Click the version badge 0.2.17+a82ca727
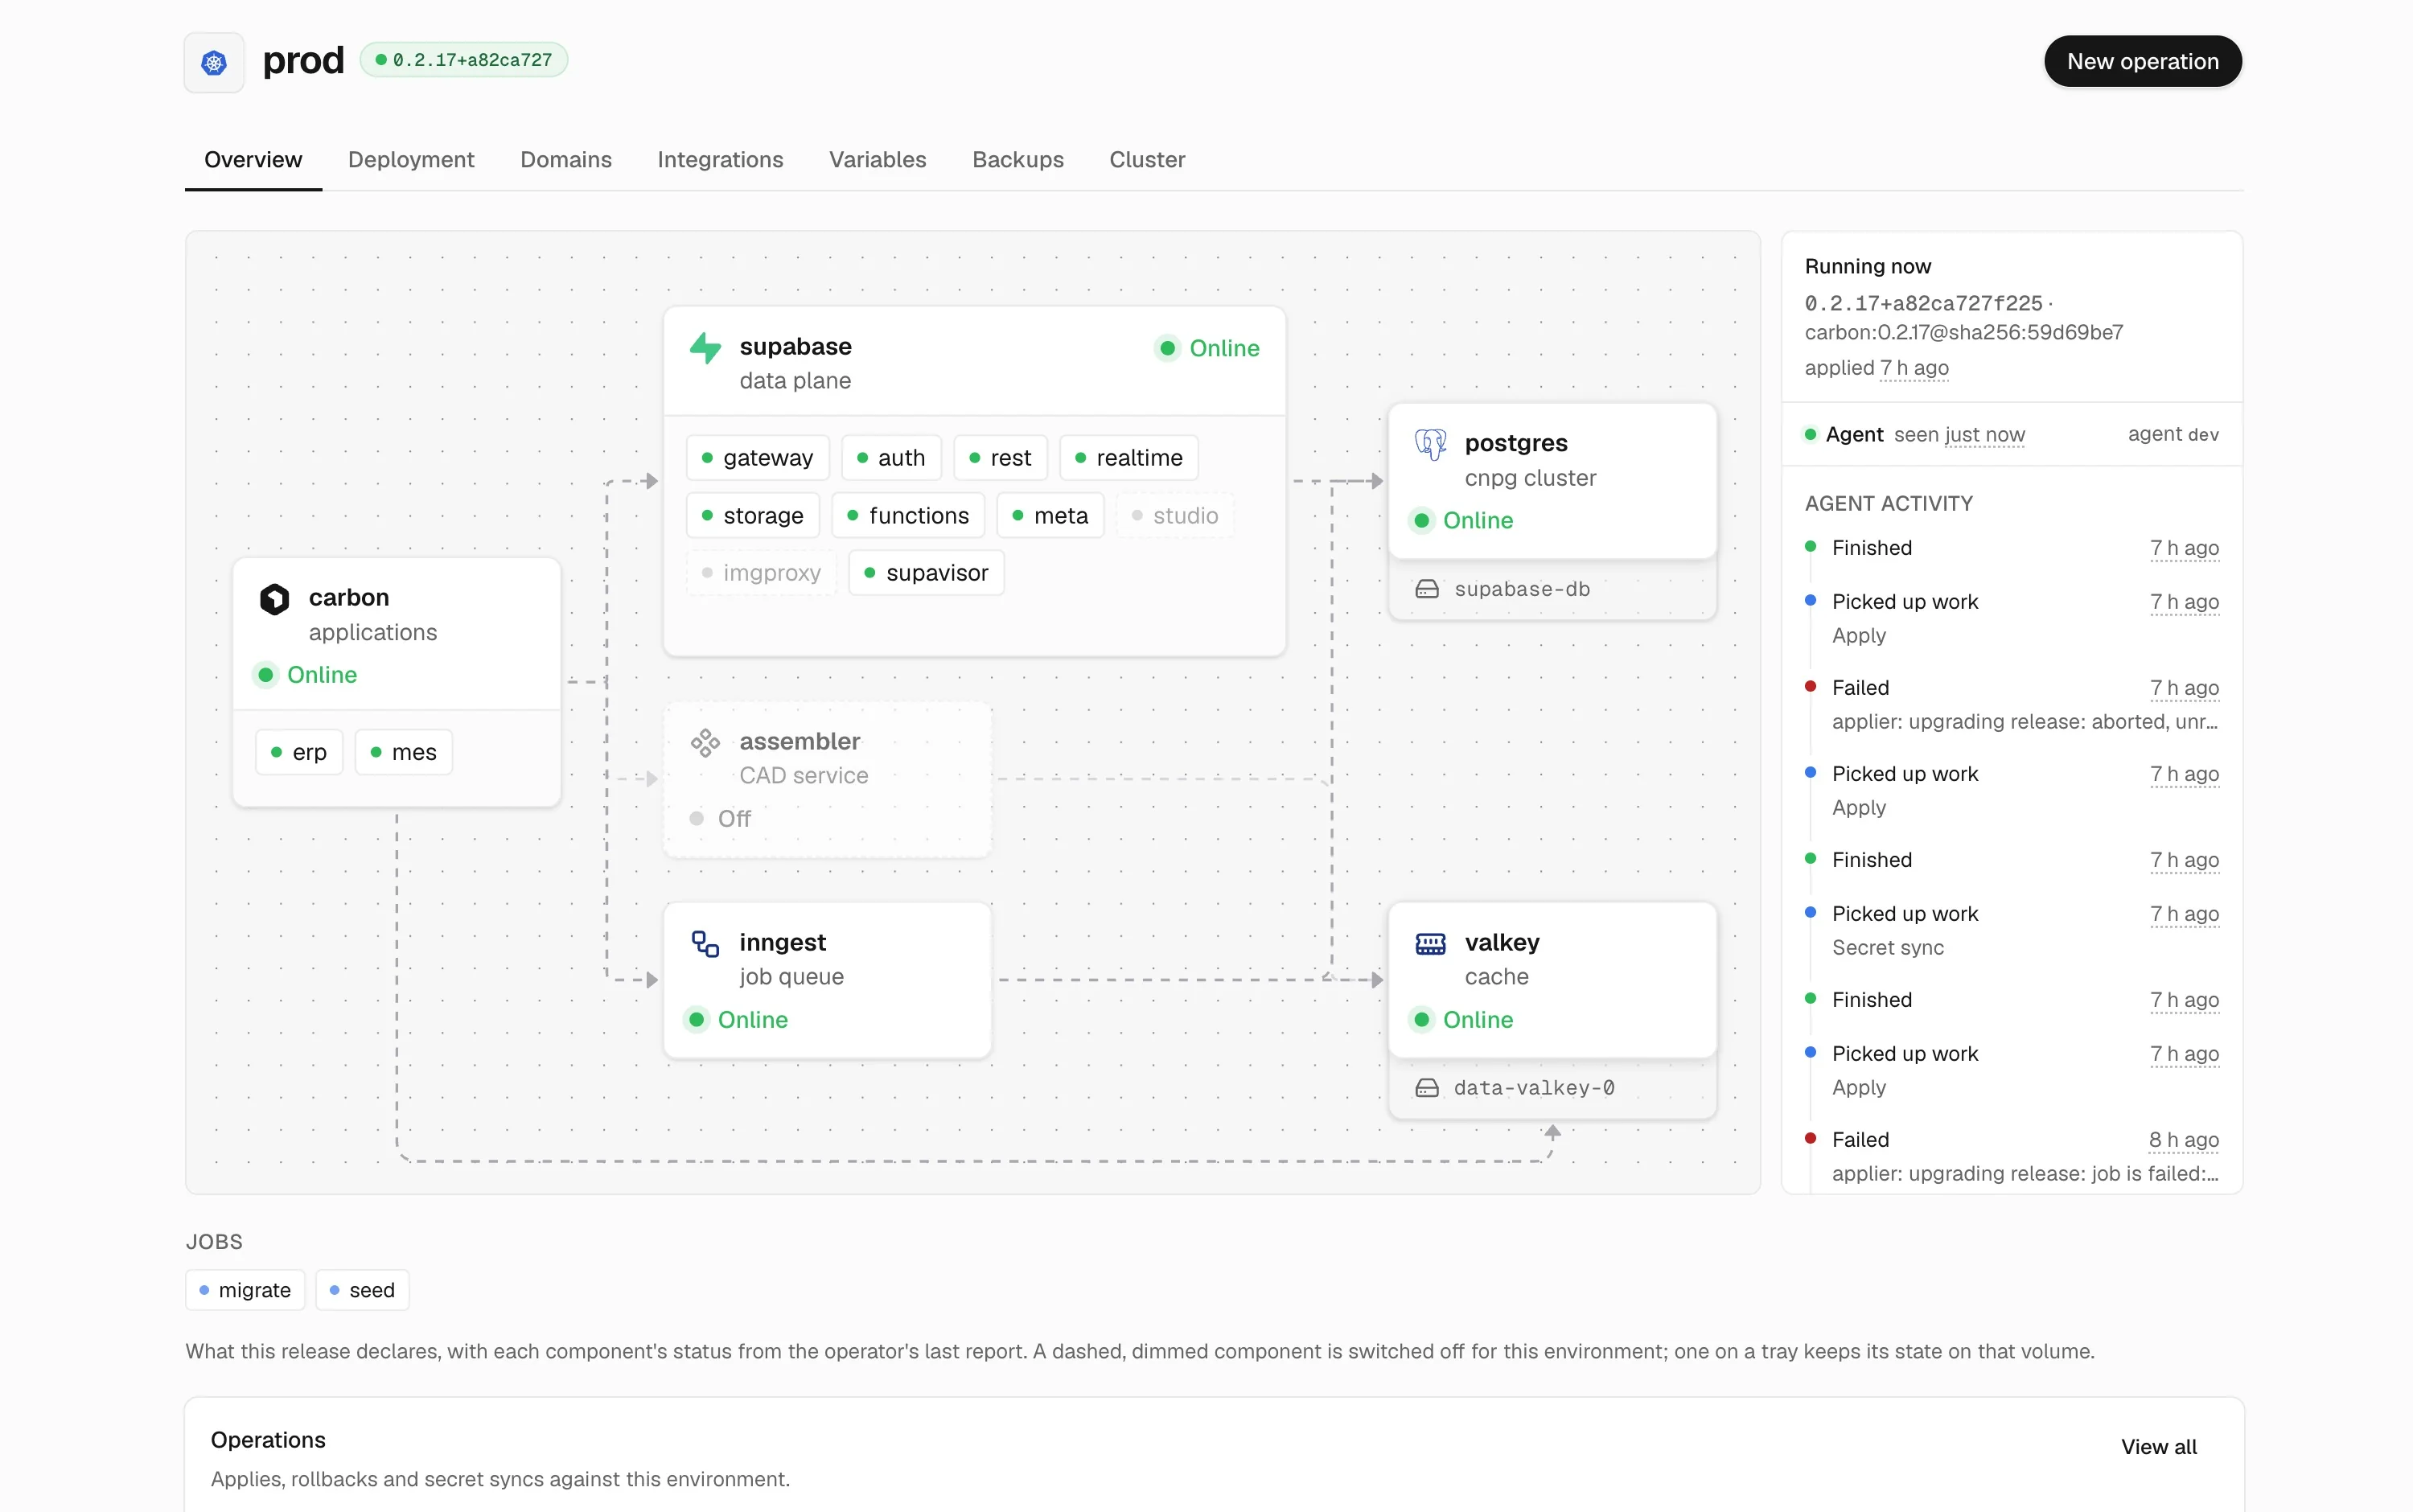The width and height of the screenshot is (2413, 1512). pos(464,60)
